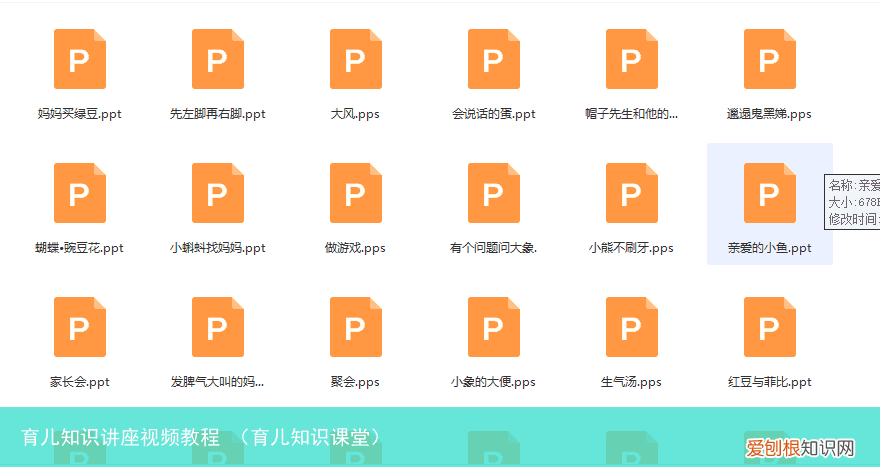Select the highlighted 亲爱的小鱼.ppt icon
The width and height of the screenshot is (880, 467).
tap(770, 193)
